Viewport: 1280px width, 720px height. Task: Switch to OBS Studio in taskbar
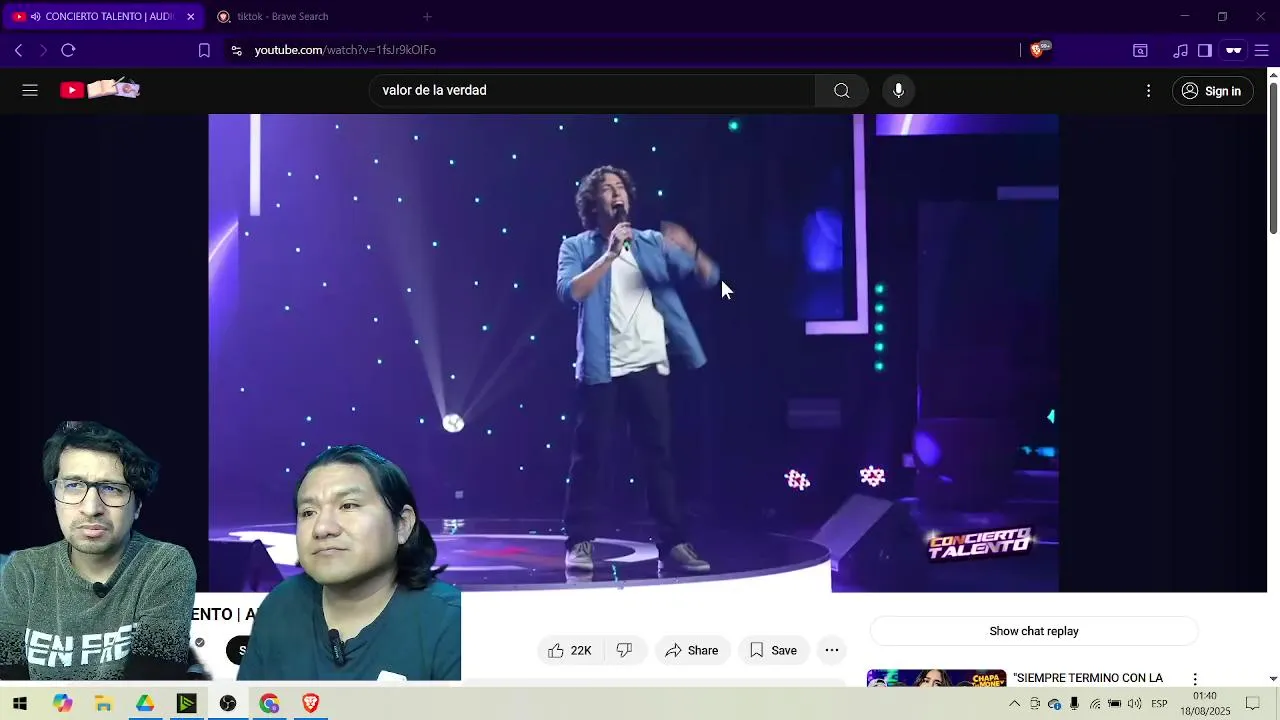click(x=228, y=704)
